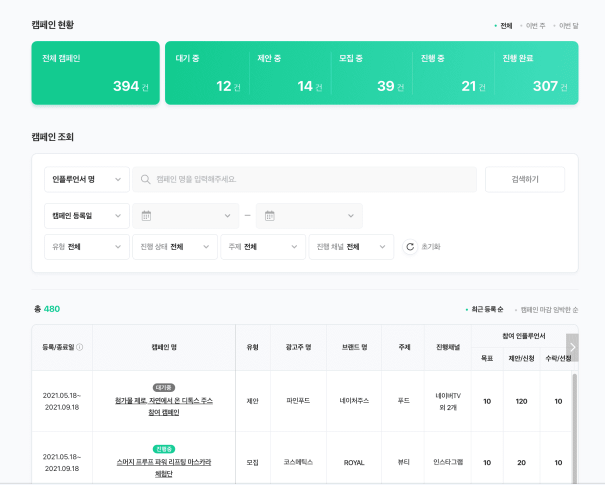
Task: Click the 캠페인 명 search input field
Action: [x=304, y=179]
